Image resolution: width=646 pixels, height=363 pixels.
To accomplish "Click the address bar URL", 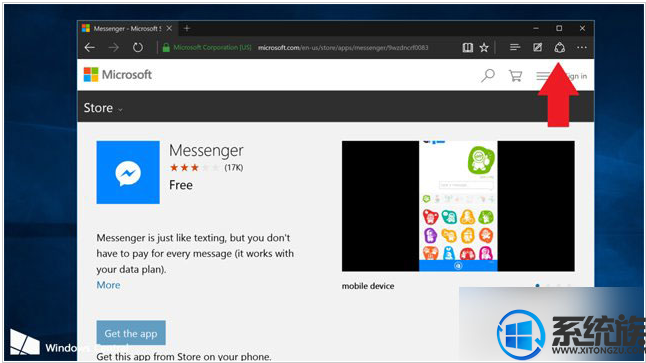I will 343,47.
